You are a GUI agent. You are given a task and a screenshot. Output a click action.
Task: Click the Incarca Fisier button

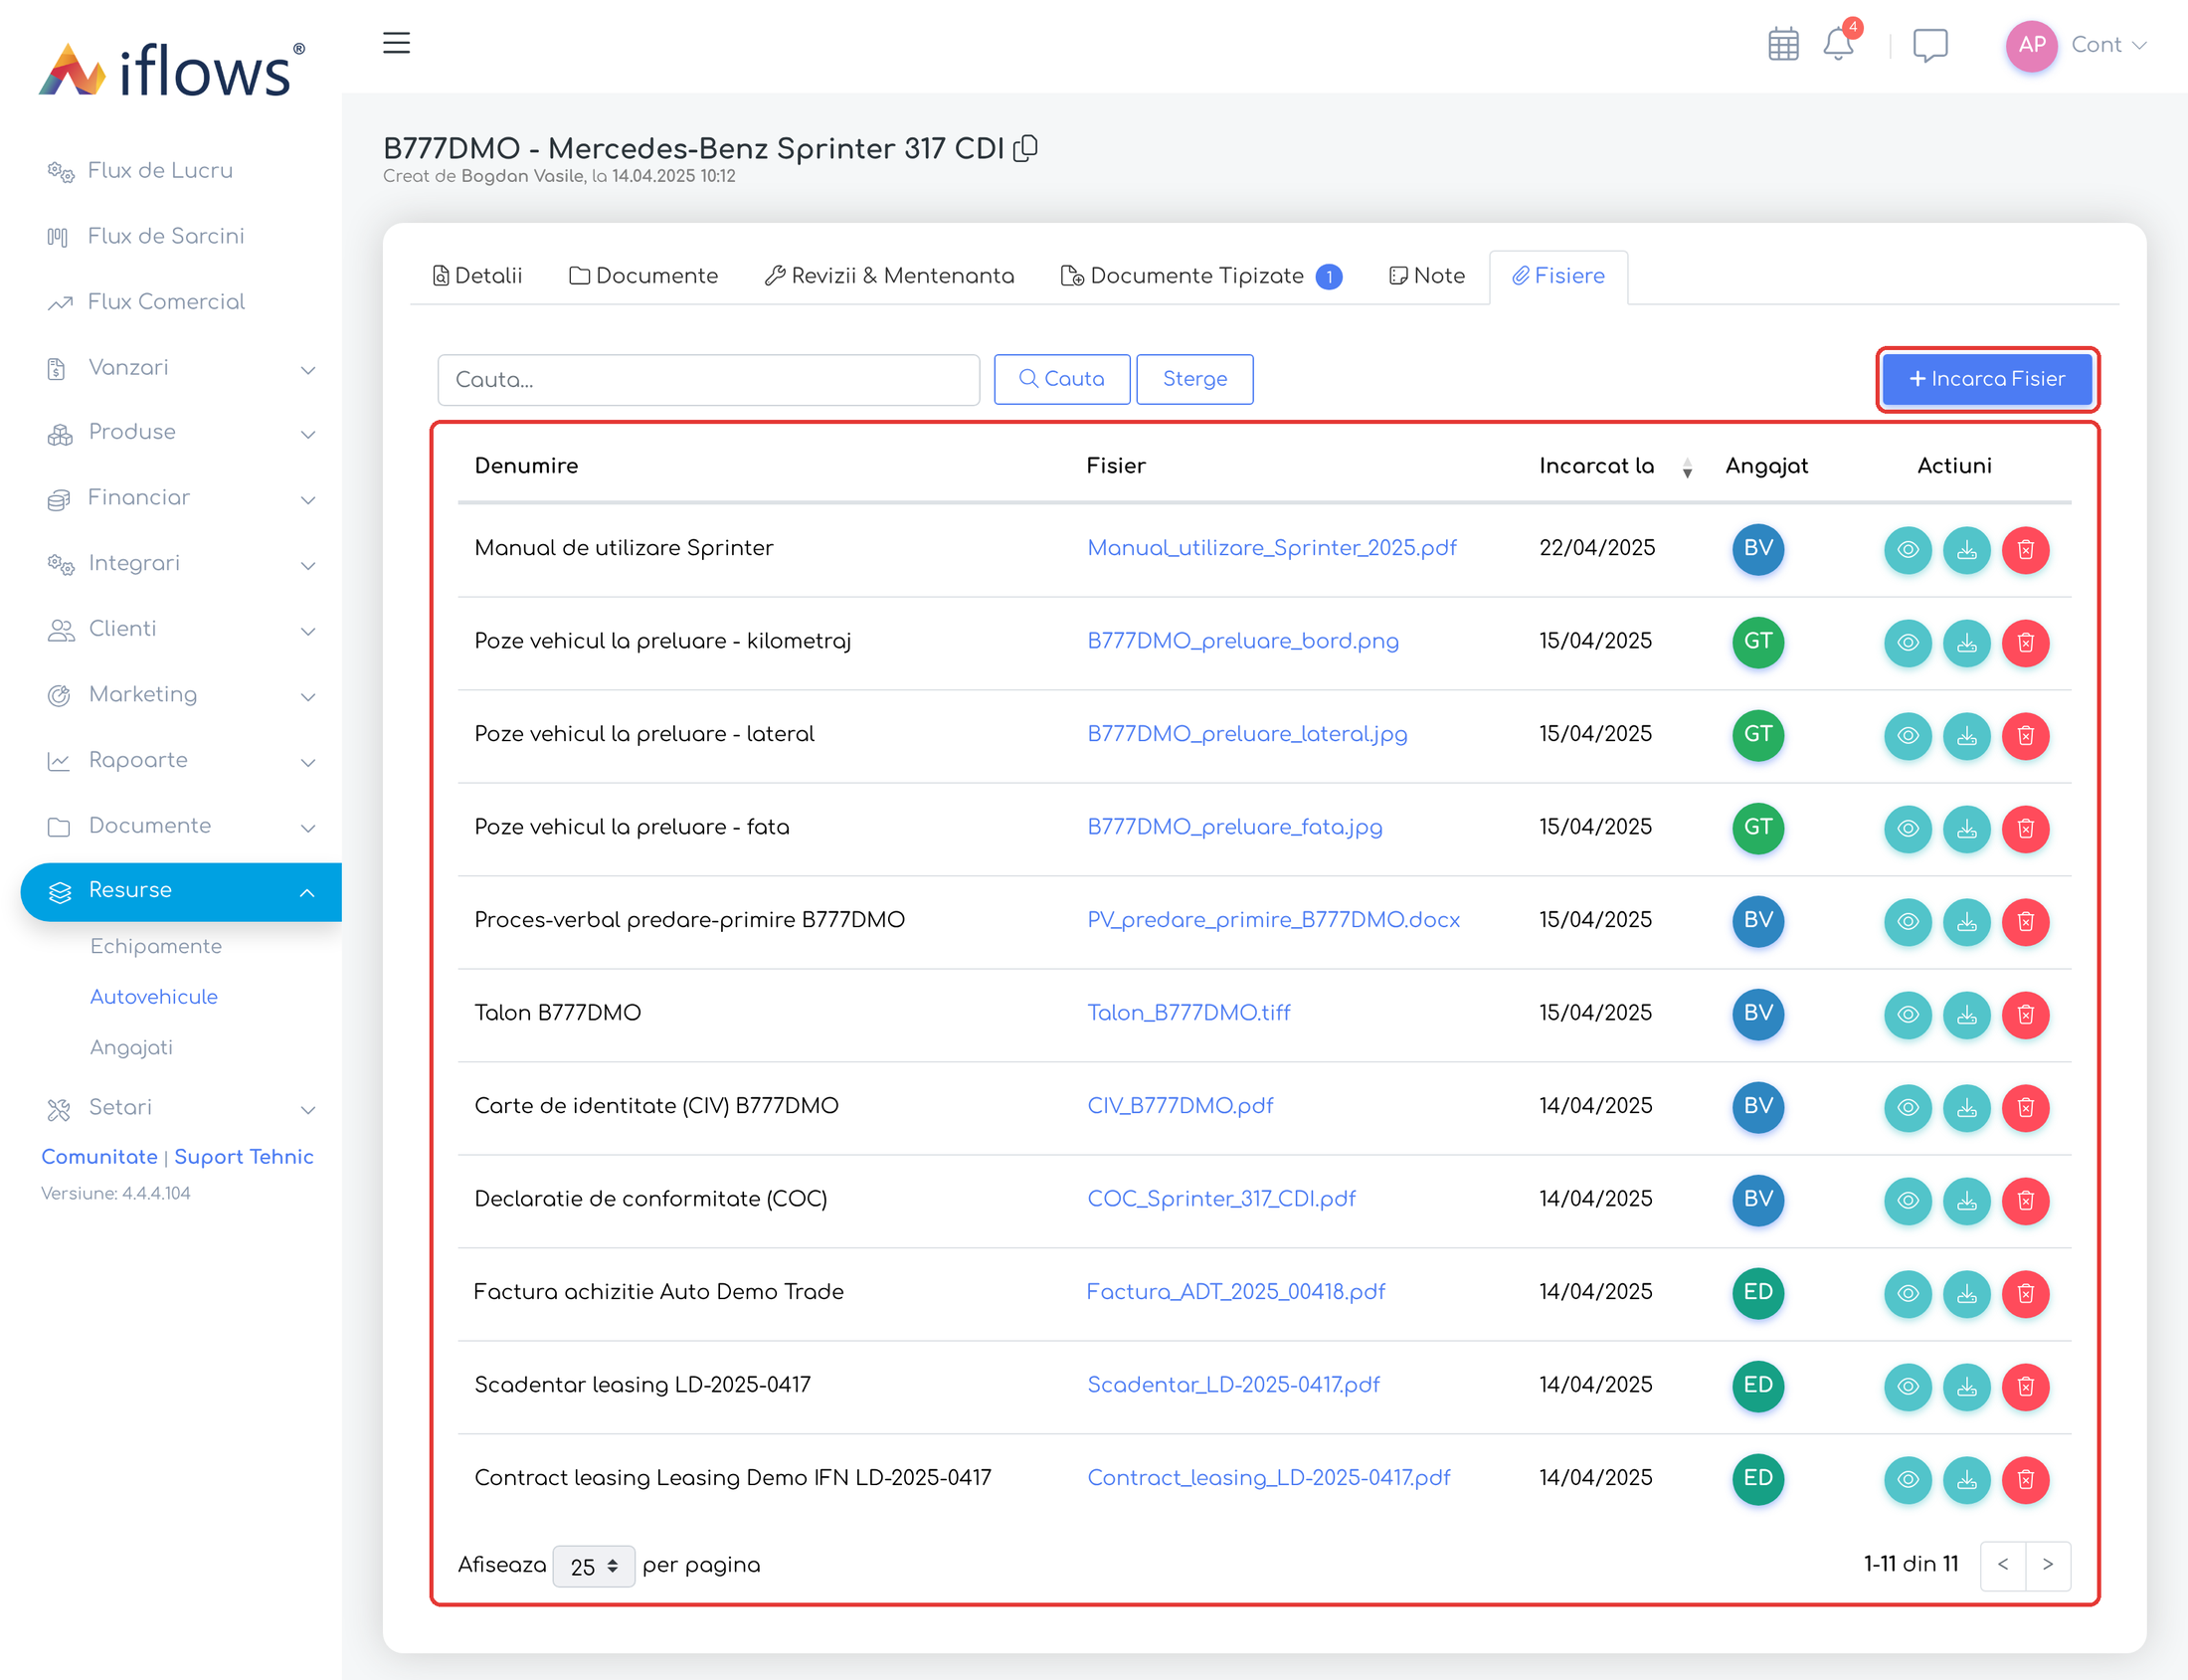(1986, 379)
